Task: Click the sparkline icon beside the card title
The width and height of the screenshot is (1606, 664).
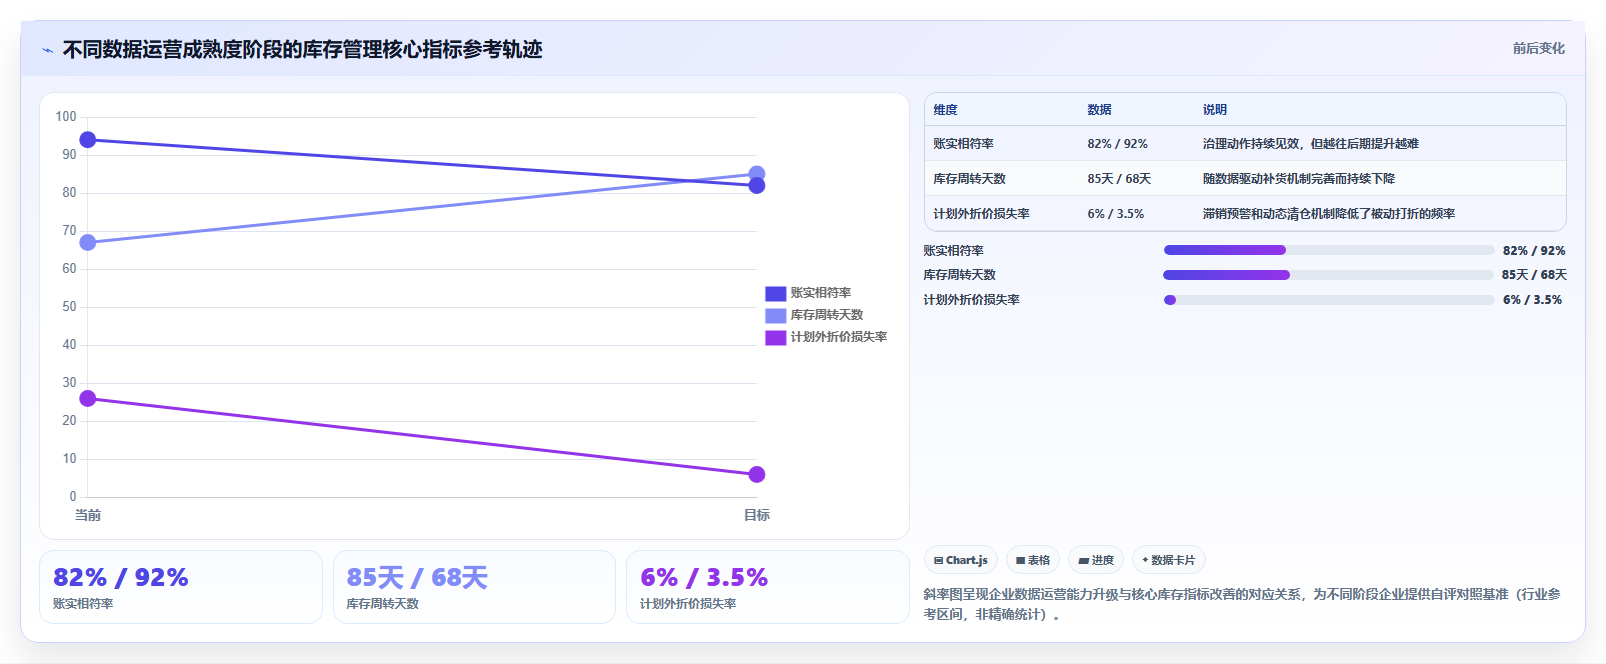Action: 47,50
